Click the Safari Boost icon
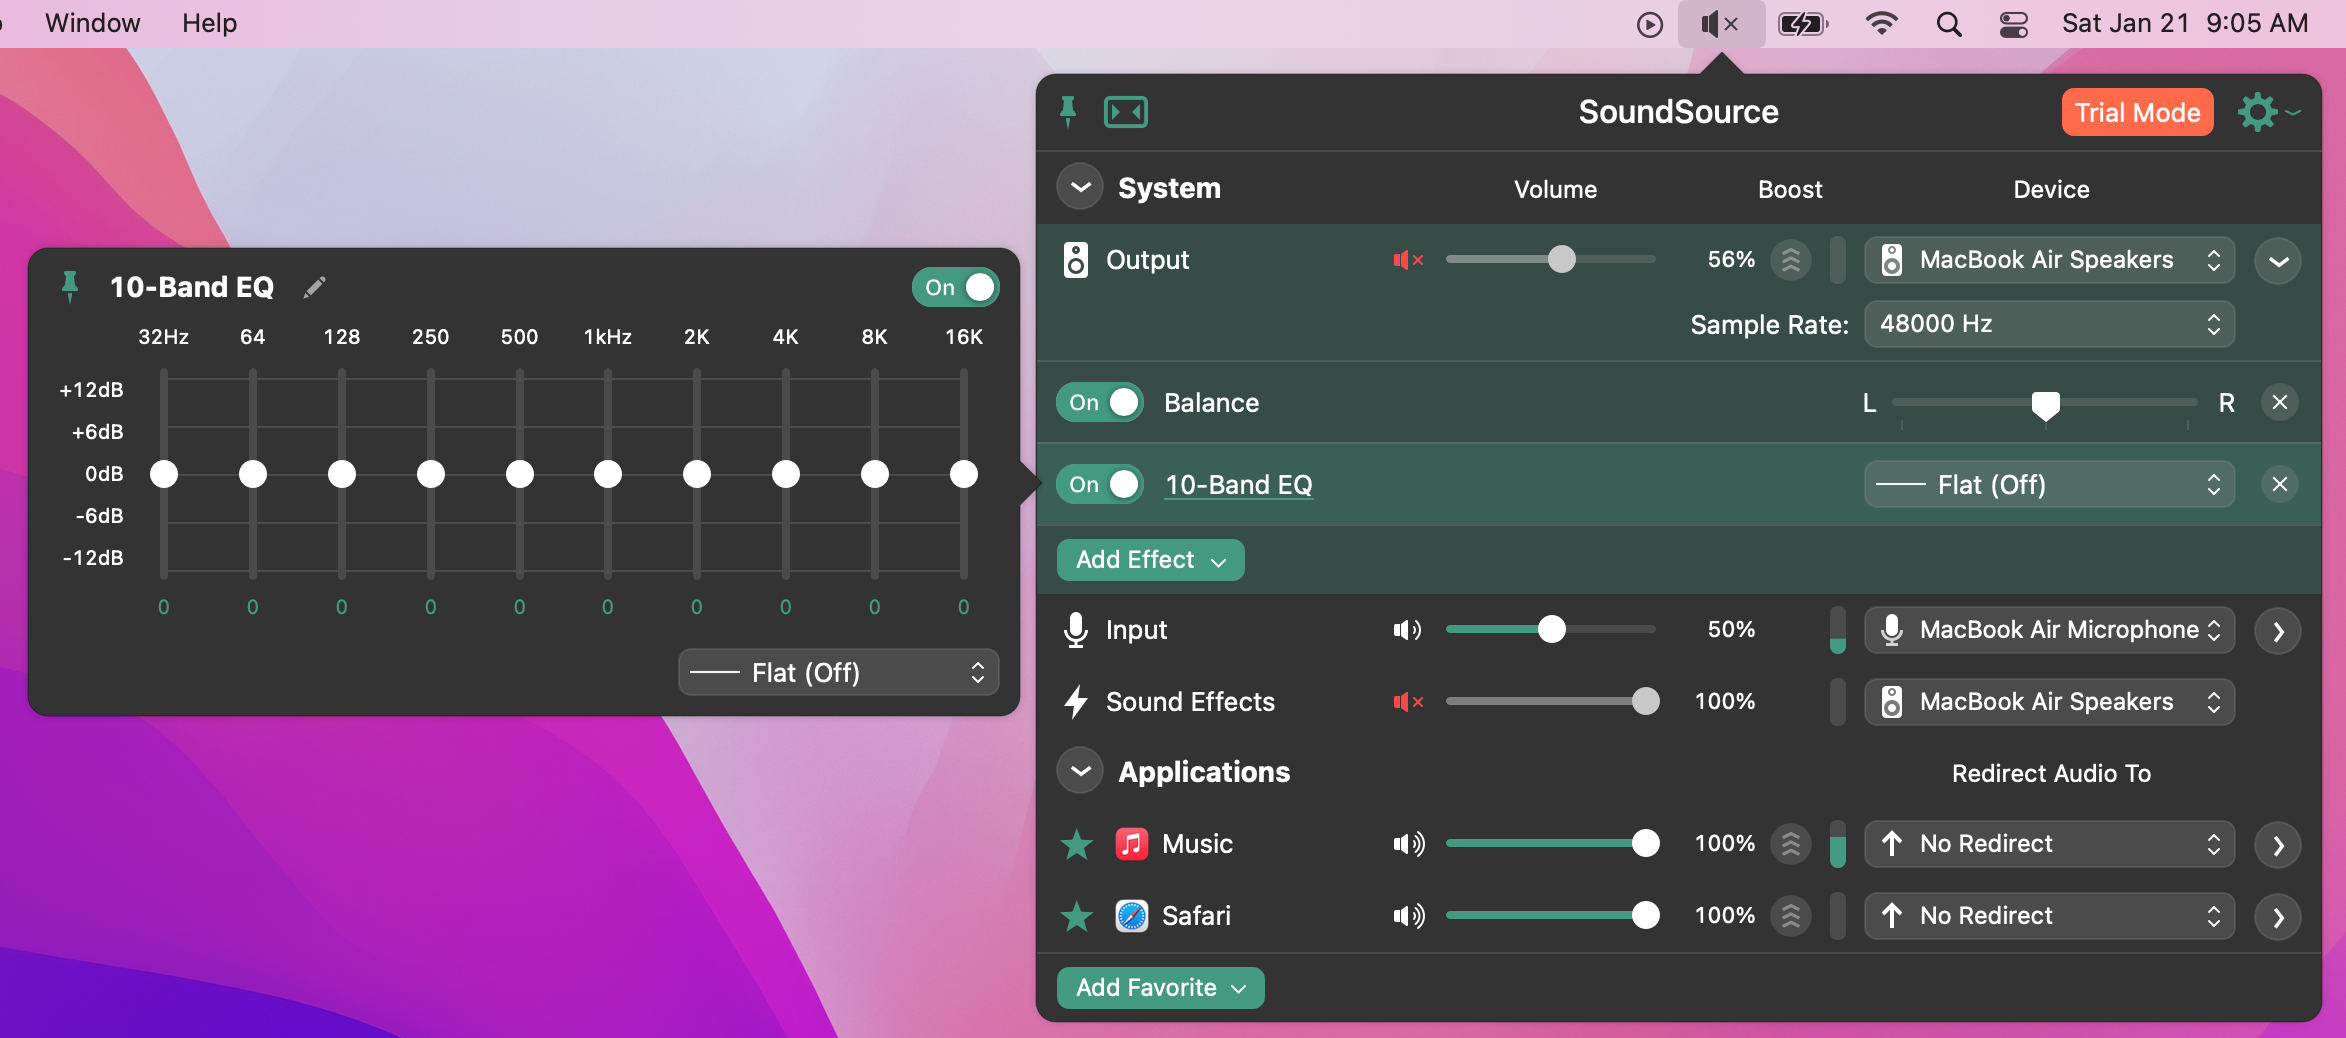 1791,916
